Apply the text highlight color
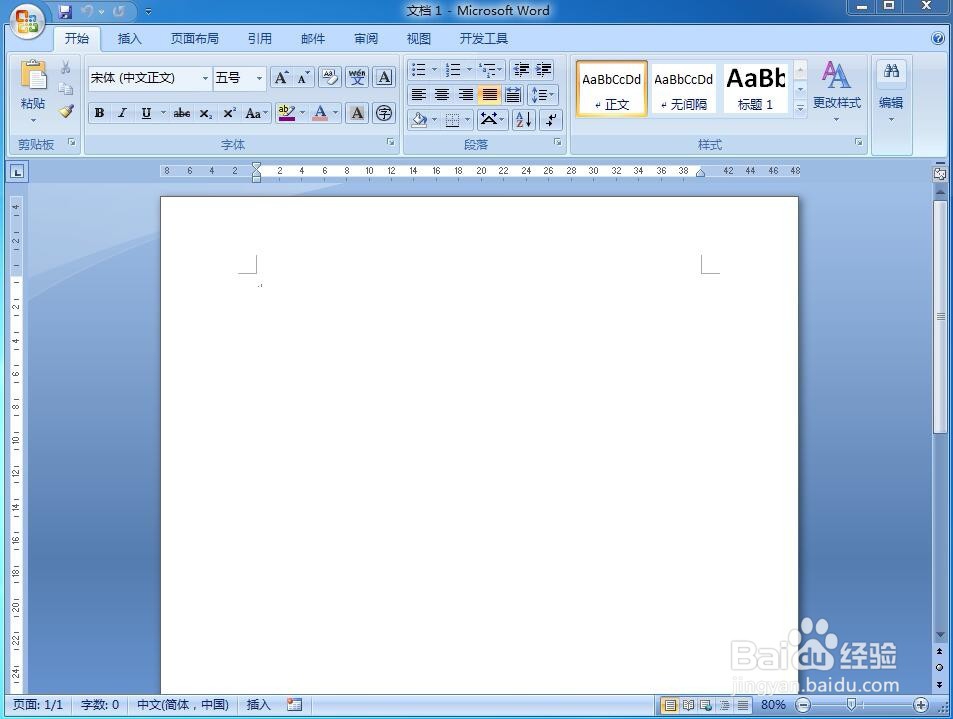Image resolution: width=953 pixels, height=719 pixels. click(x=286, y=113)
